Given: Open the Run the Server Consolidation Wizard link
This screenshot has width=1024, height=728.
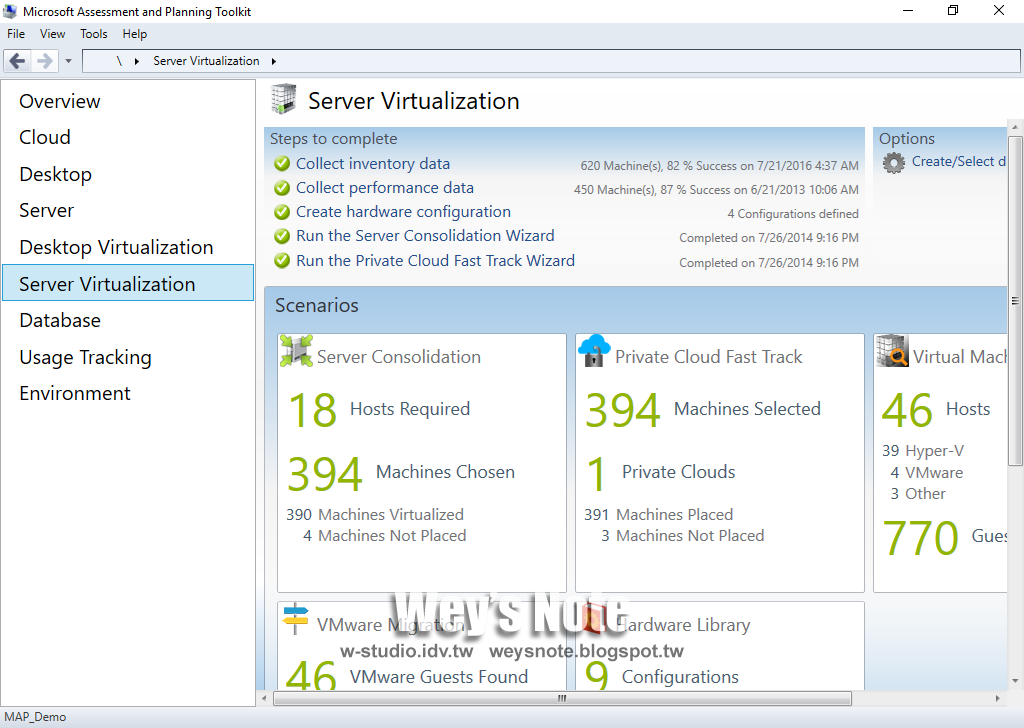Looking at the screenshot, I should pyautogui.click(x=425, y=235).
